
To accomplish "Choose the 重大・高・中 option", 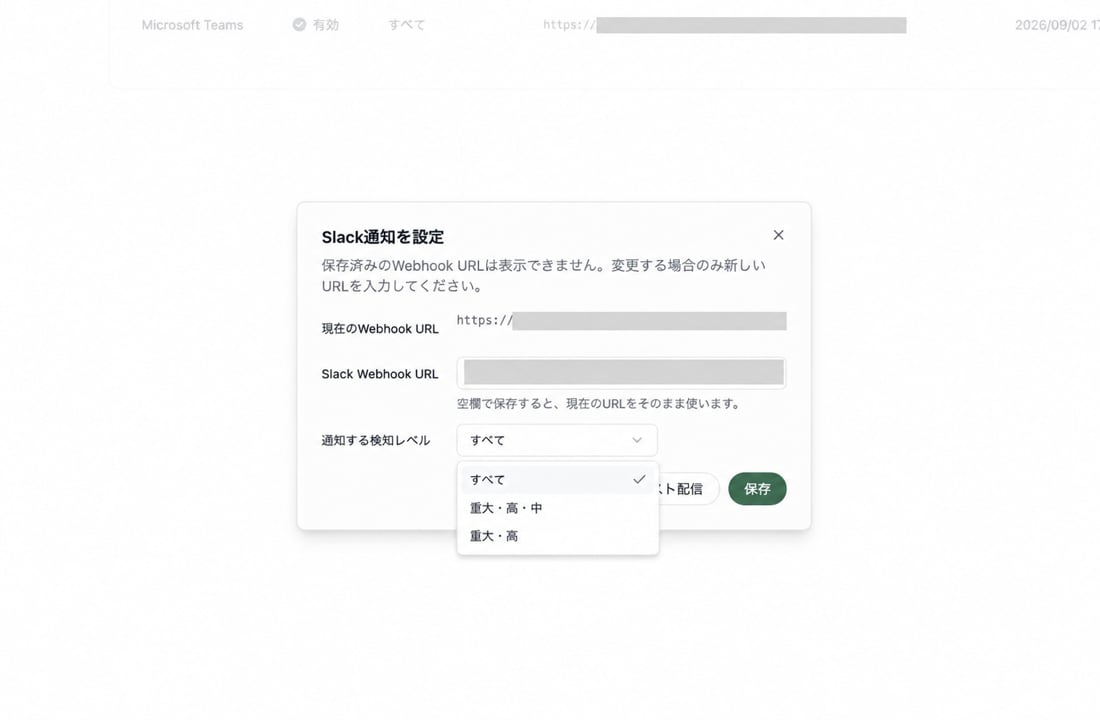I will coord(557,508).
